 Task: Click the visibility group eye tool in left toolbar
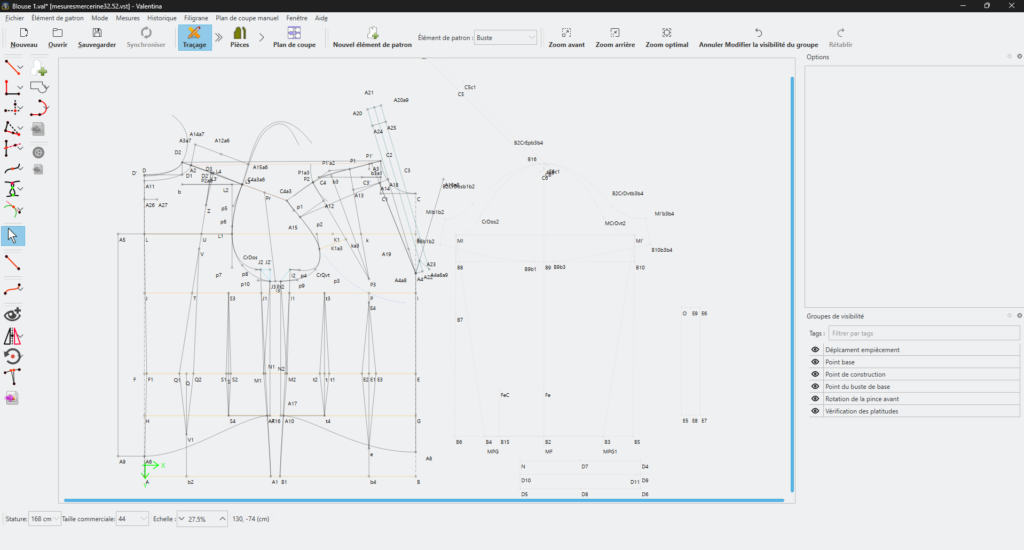pos(13,314)
